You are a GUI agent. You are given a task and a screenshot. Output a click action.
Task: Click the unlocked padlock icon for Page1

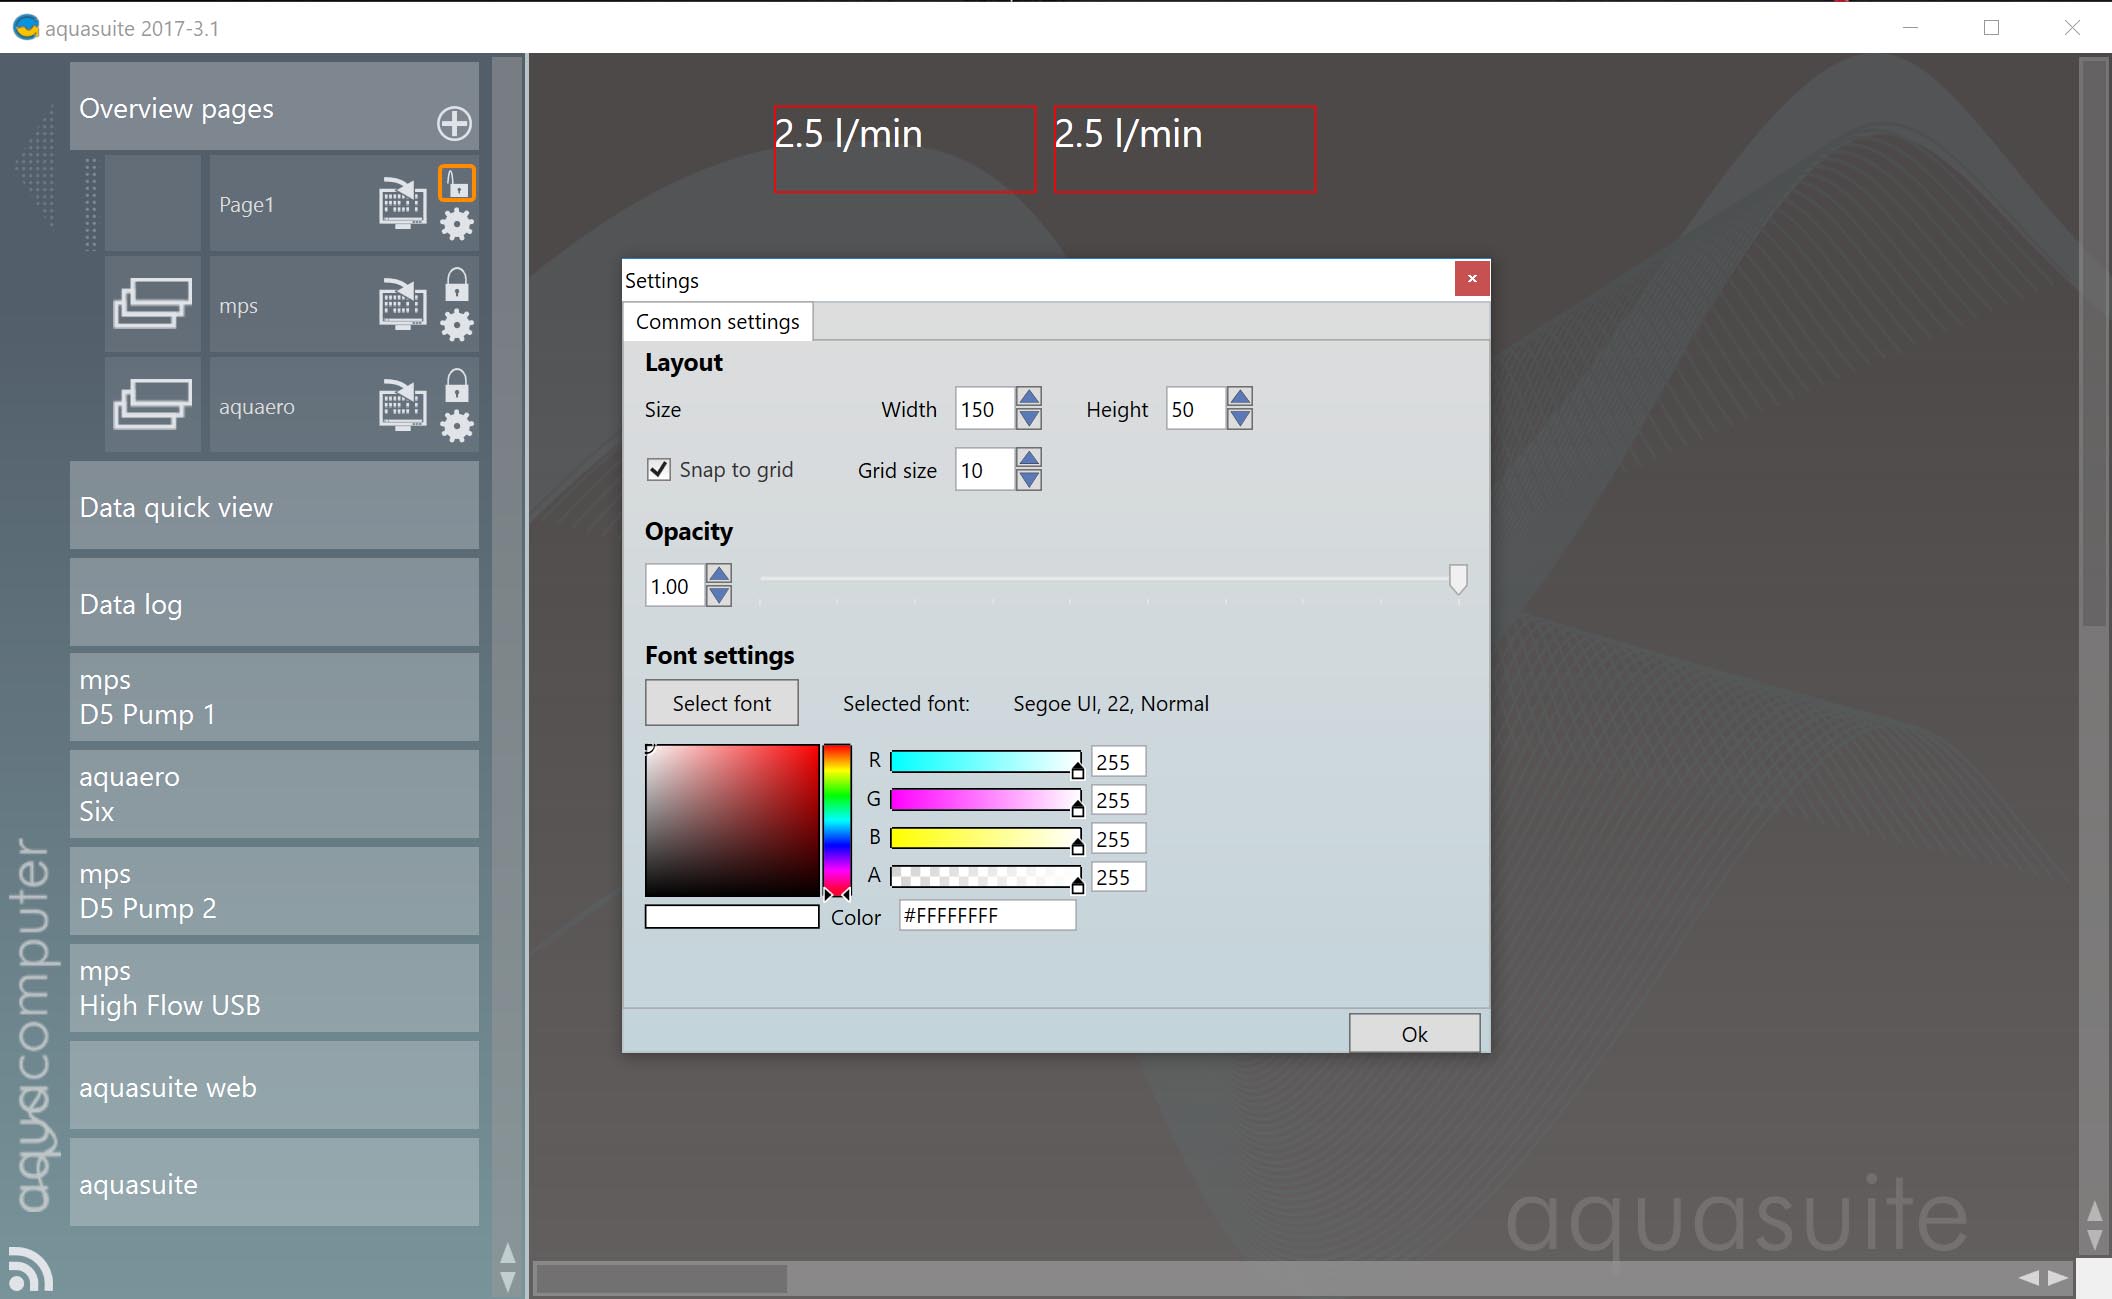(457, 183)
